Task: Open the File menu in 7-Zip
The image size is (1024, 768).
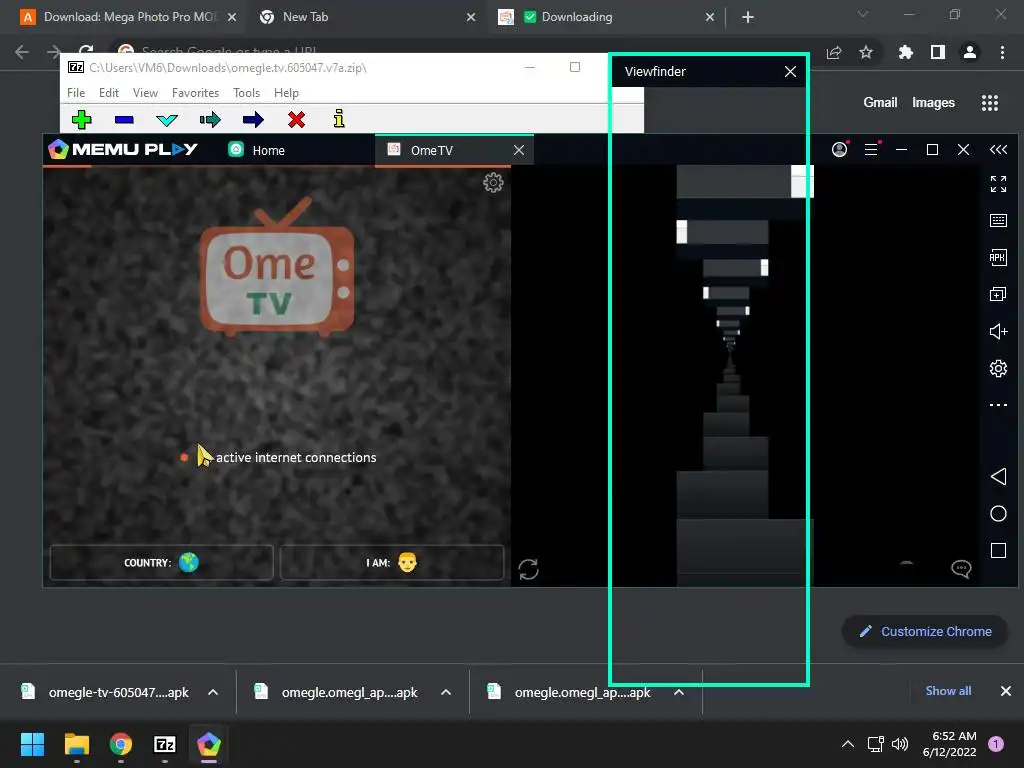Action: [76, 93]
